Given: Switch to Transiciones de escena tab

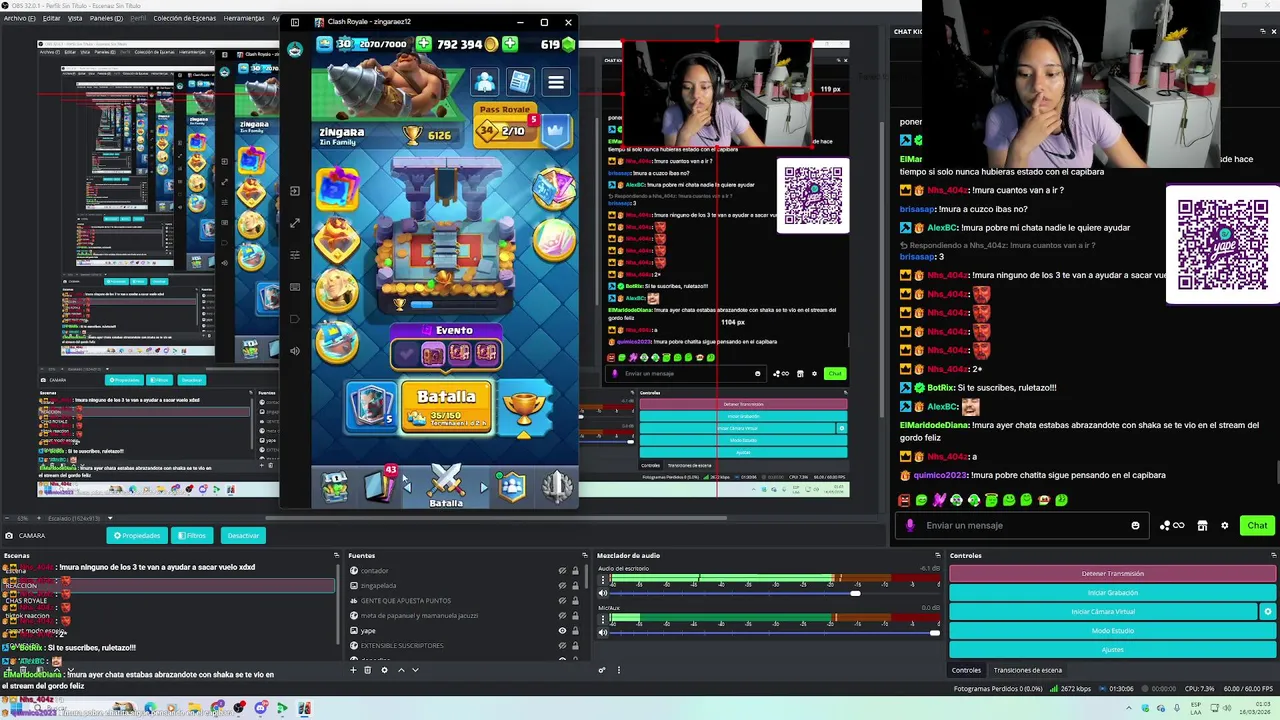Looking at the screenshot, I should pyautogui.click(x=1027, y=670).
